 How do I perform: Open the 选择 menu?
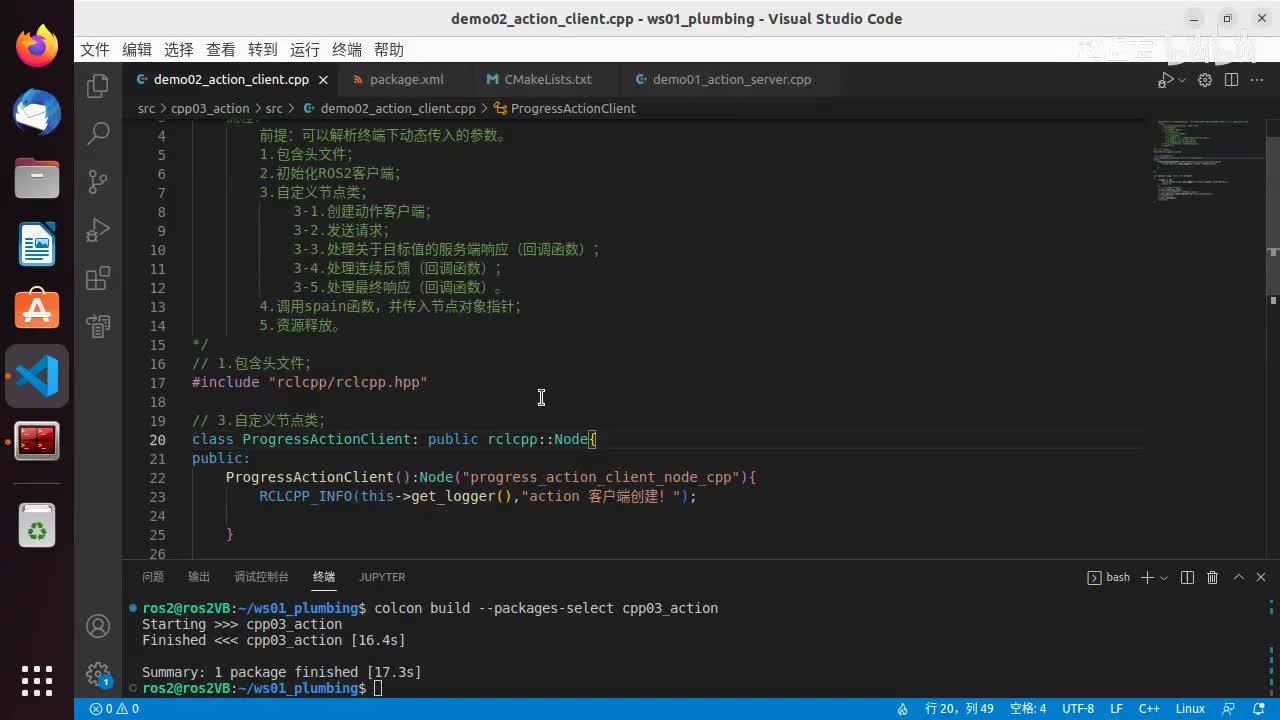click(x=179, y=50)
